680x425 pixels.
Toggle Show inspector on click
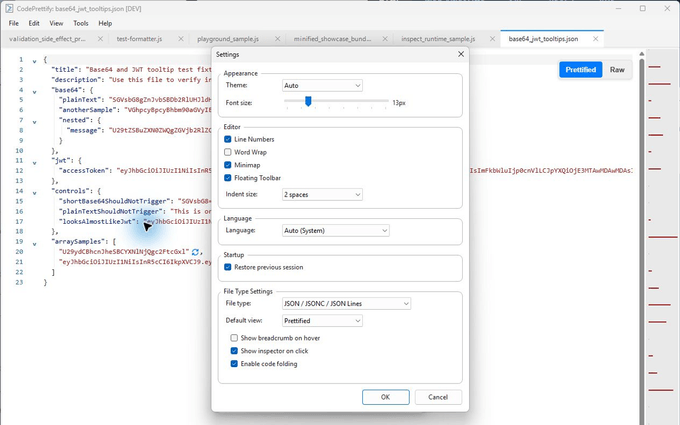point(234,351)
